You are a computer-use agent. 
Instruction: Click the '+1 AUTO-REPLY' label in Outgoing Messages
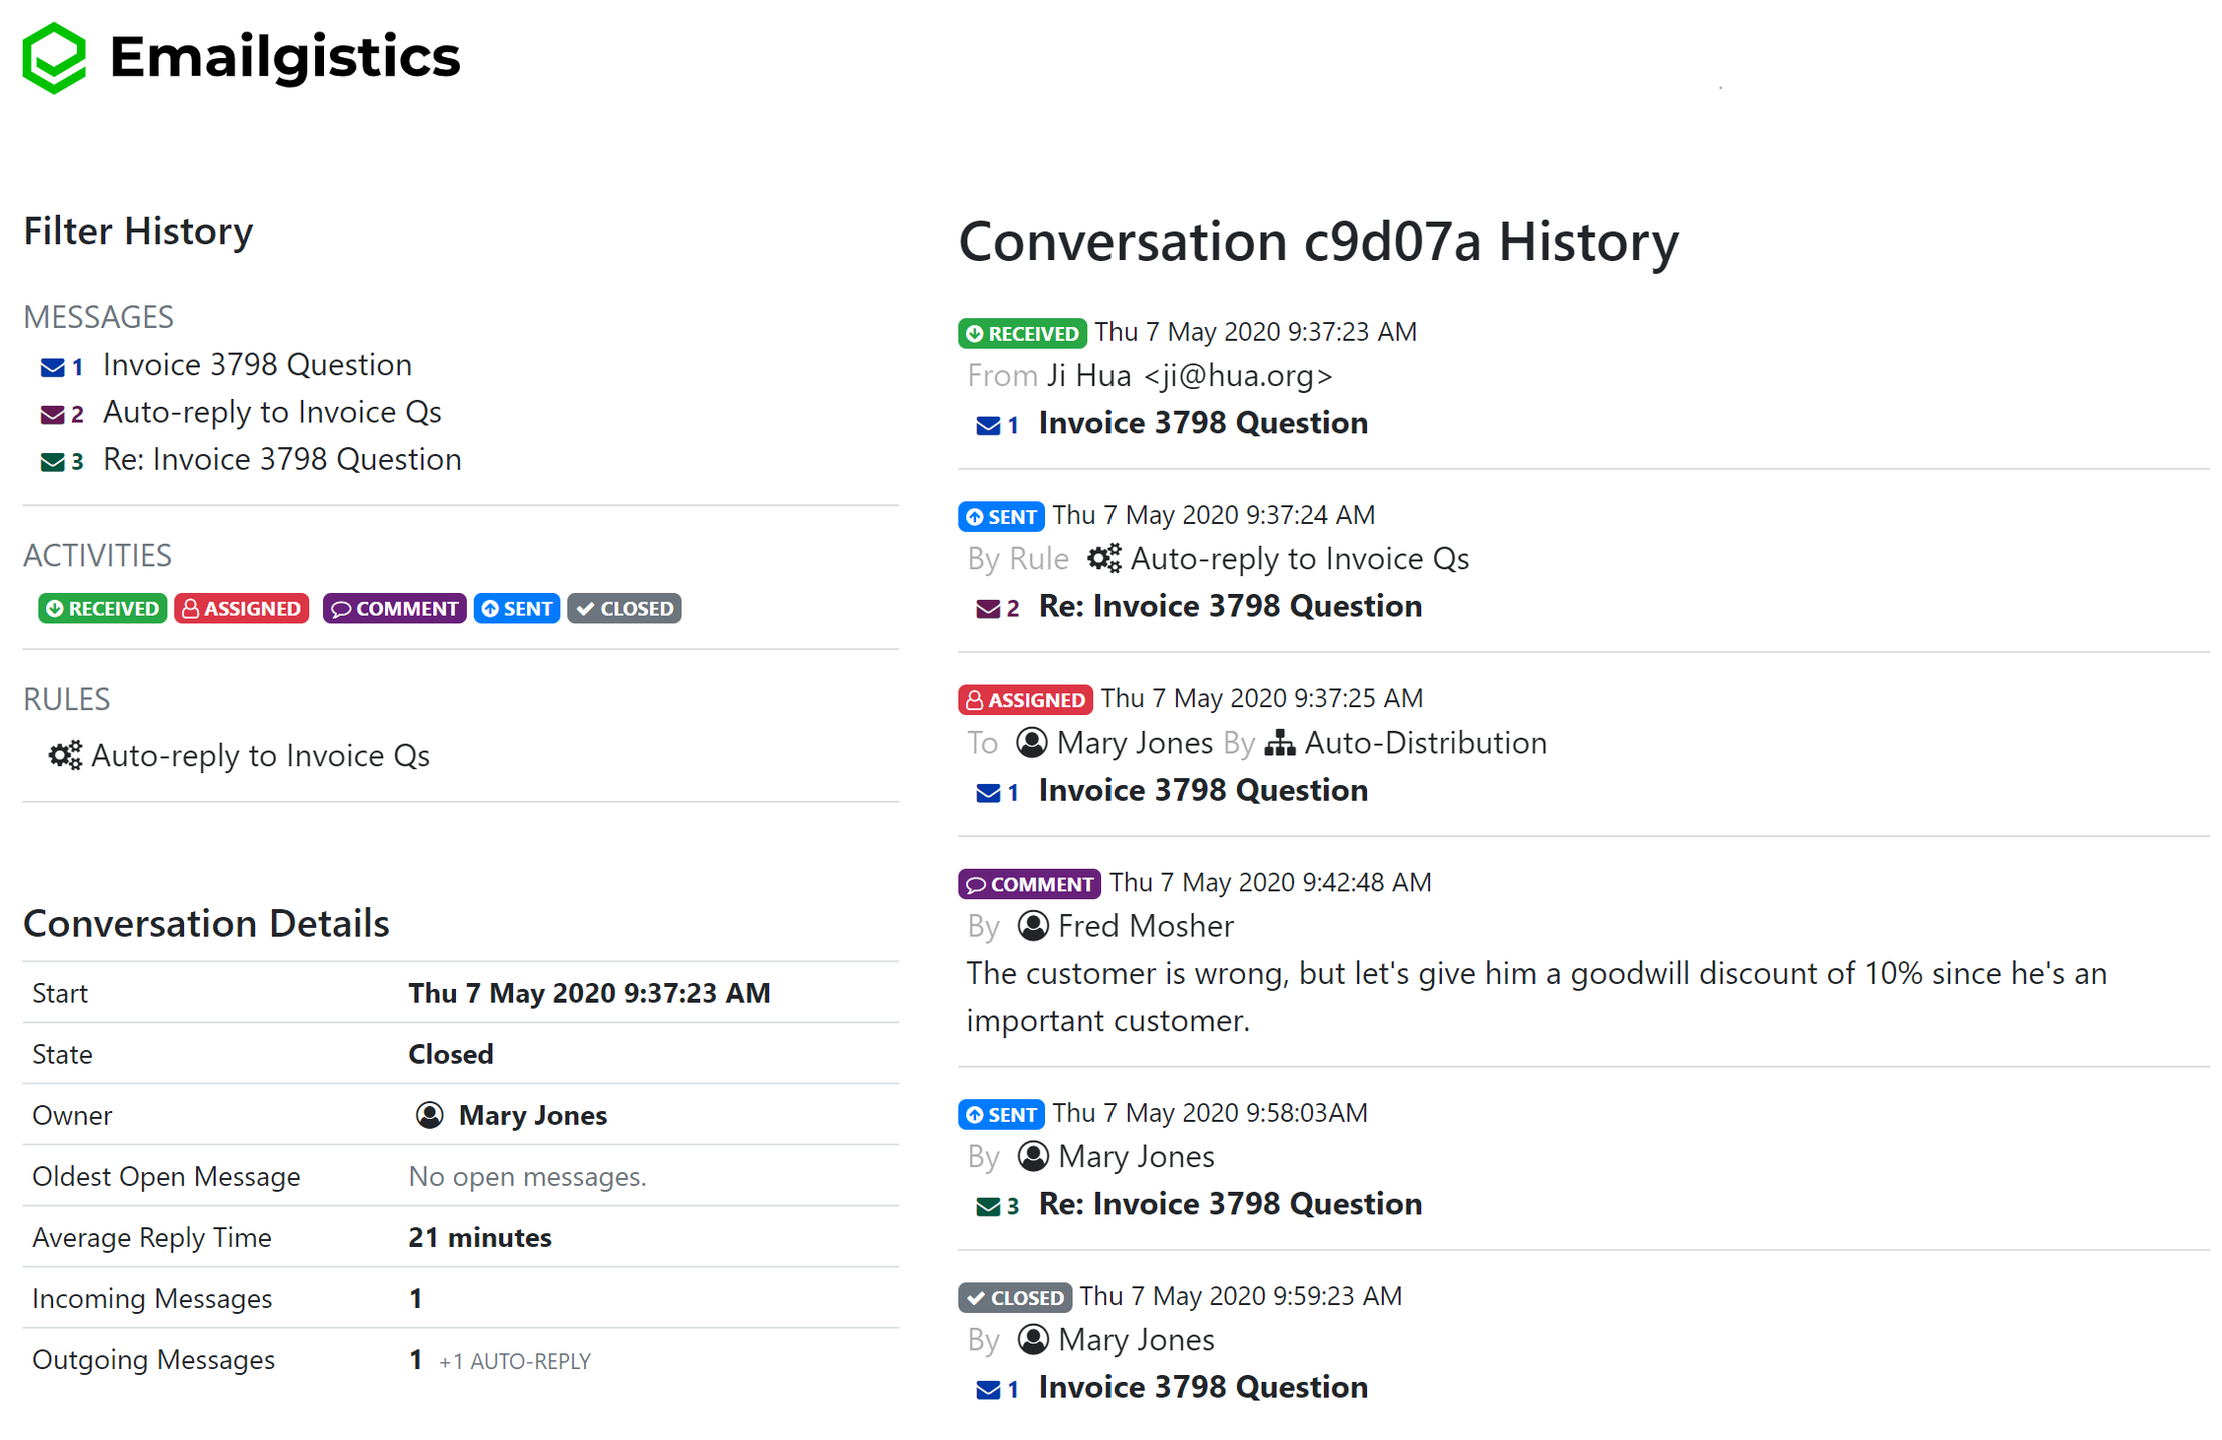tap(514, 1361)
